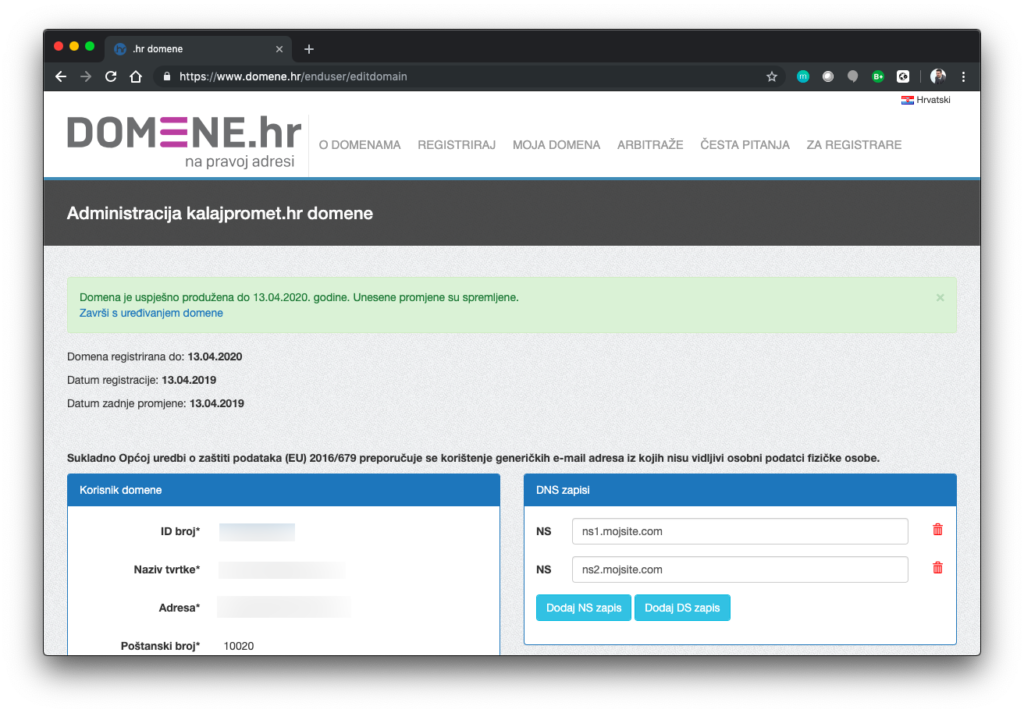Delete the ns1.mojsite.com NS record
Image resolution: width=1024 pixels, height=713 pixels.
tap(937, 530)
